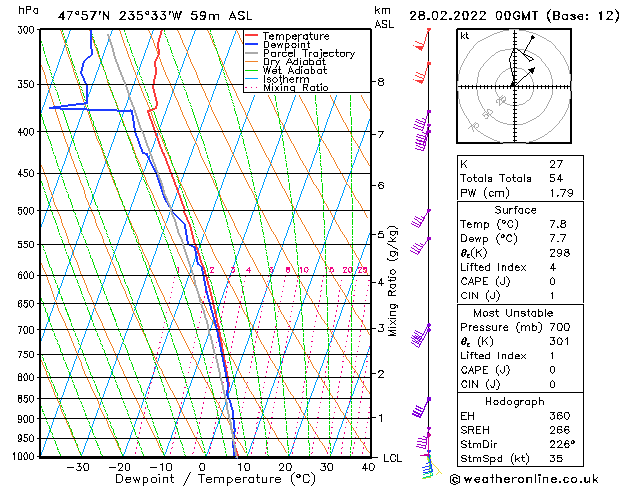Click the "Dewpoint / Temperature (°C)" axis title

pos(215,479)
